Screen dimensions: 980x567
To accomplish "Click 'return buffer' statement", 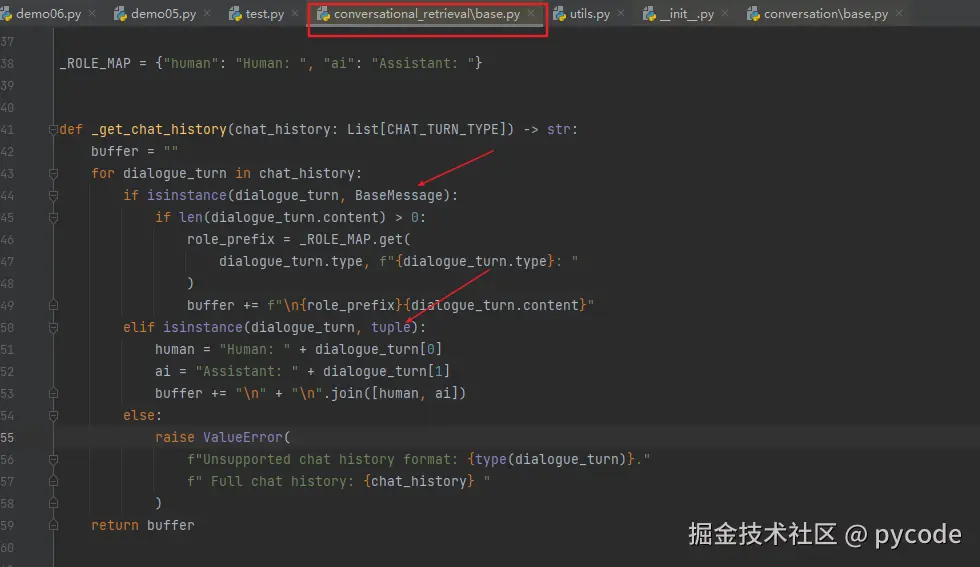I will click(x=143, y=525).
